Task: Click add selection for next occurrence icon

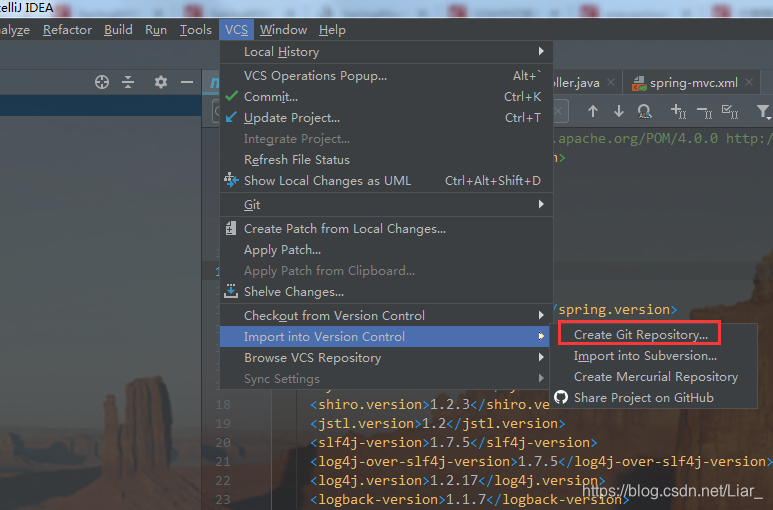Action: (678, 111)
